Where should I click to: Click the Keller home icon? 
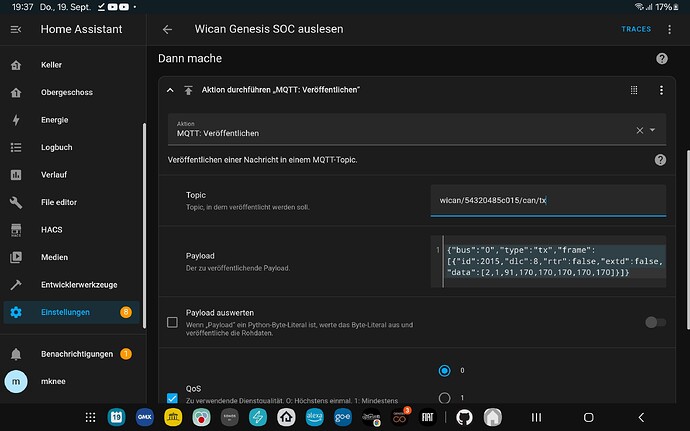click(x=16, y=65)
